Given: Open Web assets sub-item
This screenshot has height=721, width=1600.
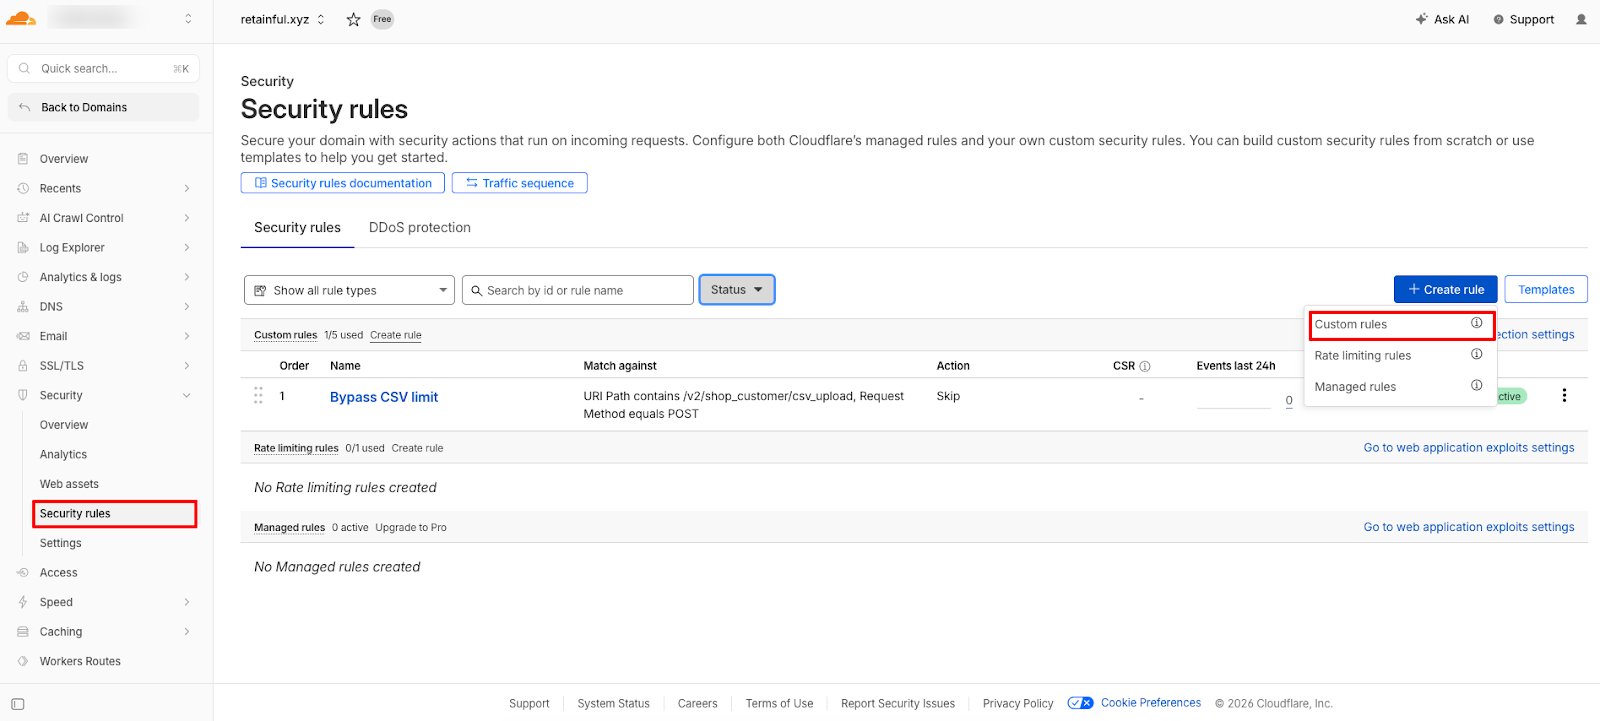Looking at the screenshot, I should tap(69, 484).
